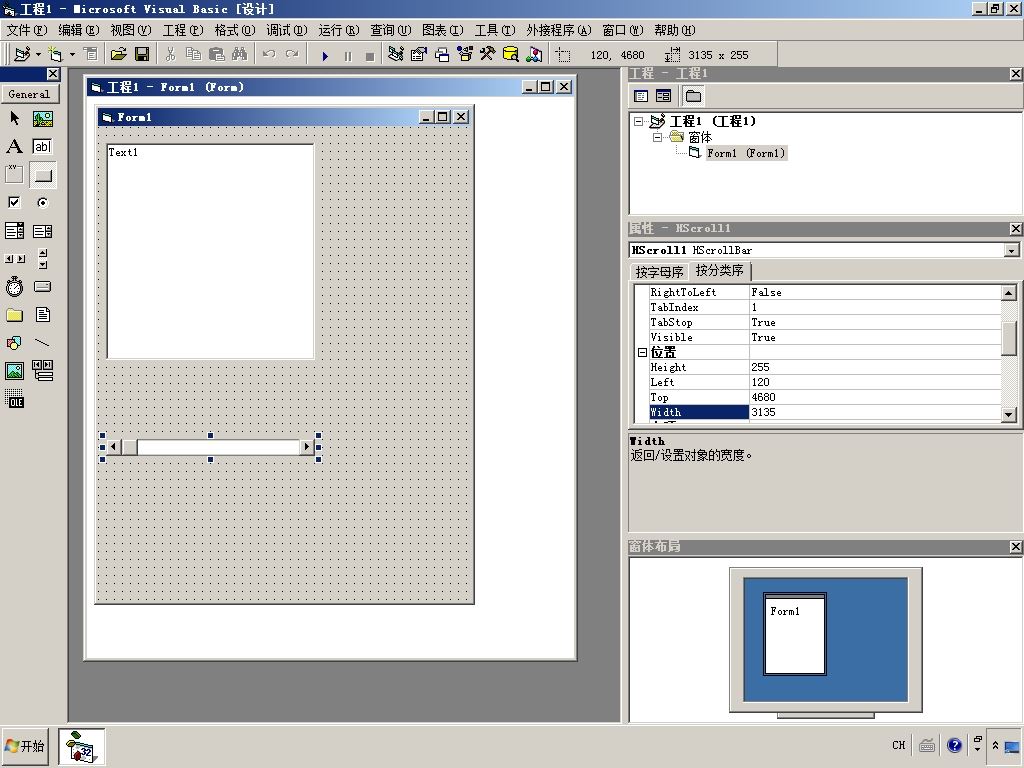The height and width of the screenshot is (768, 1024).
Task: Click the HScroll1 scrollbar left arrow
Action: [114, 447]
